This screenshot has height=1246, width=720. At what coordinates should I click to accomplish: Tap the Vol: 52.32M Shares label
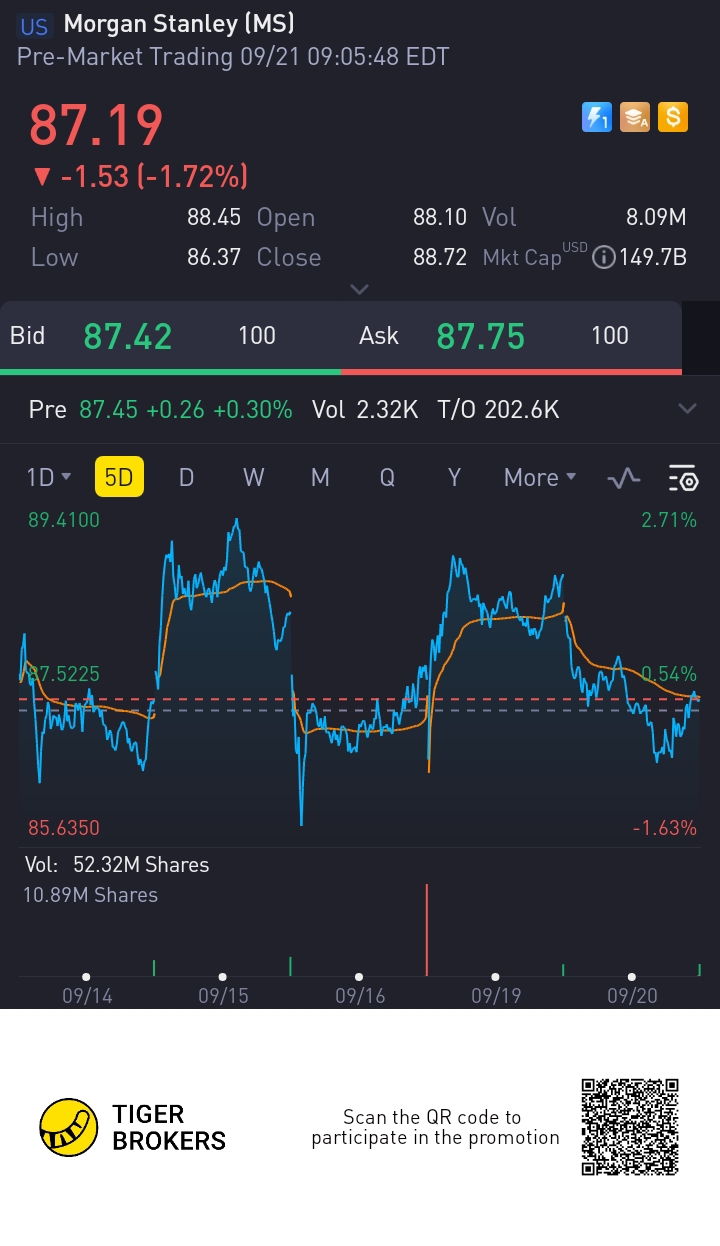(x=117, y=865)
